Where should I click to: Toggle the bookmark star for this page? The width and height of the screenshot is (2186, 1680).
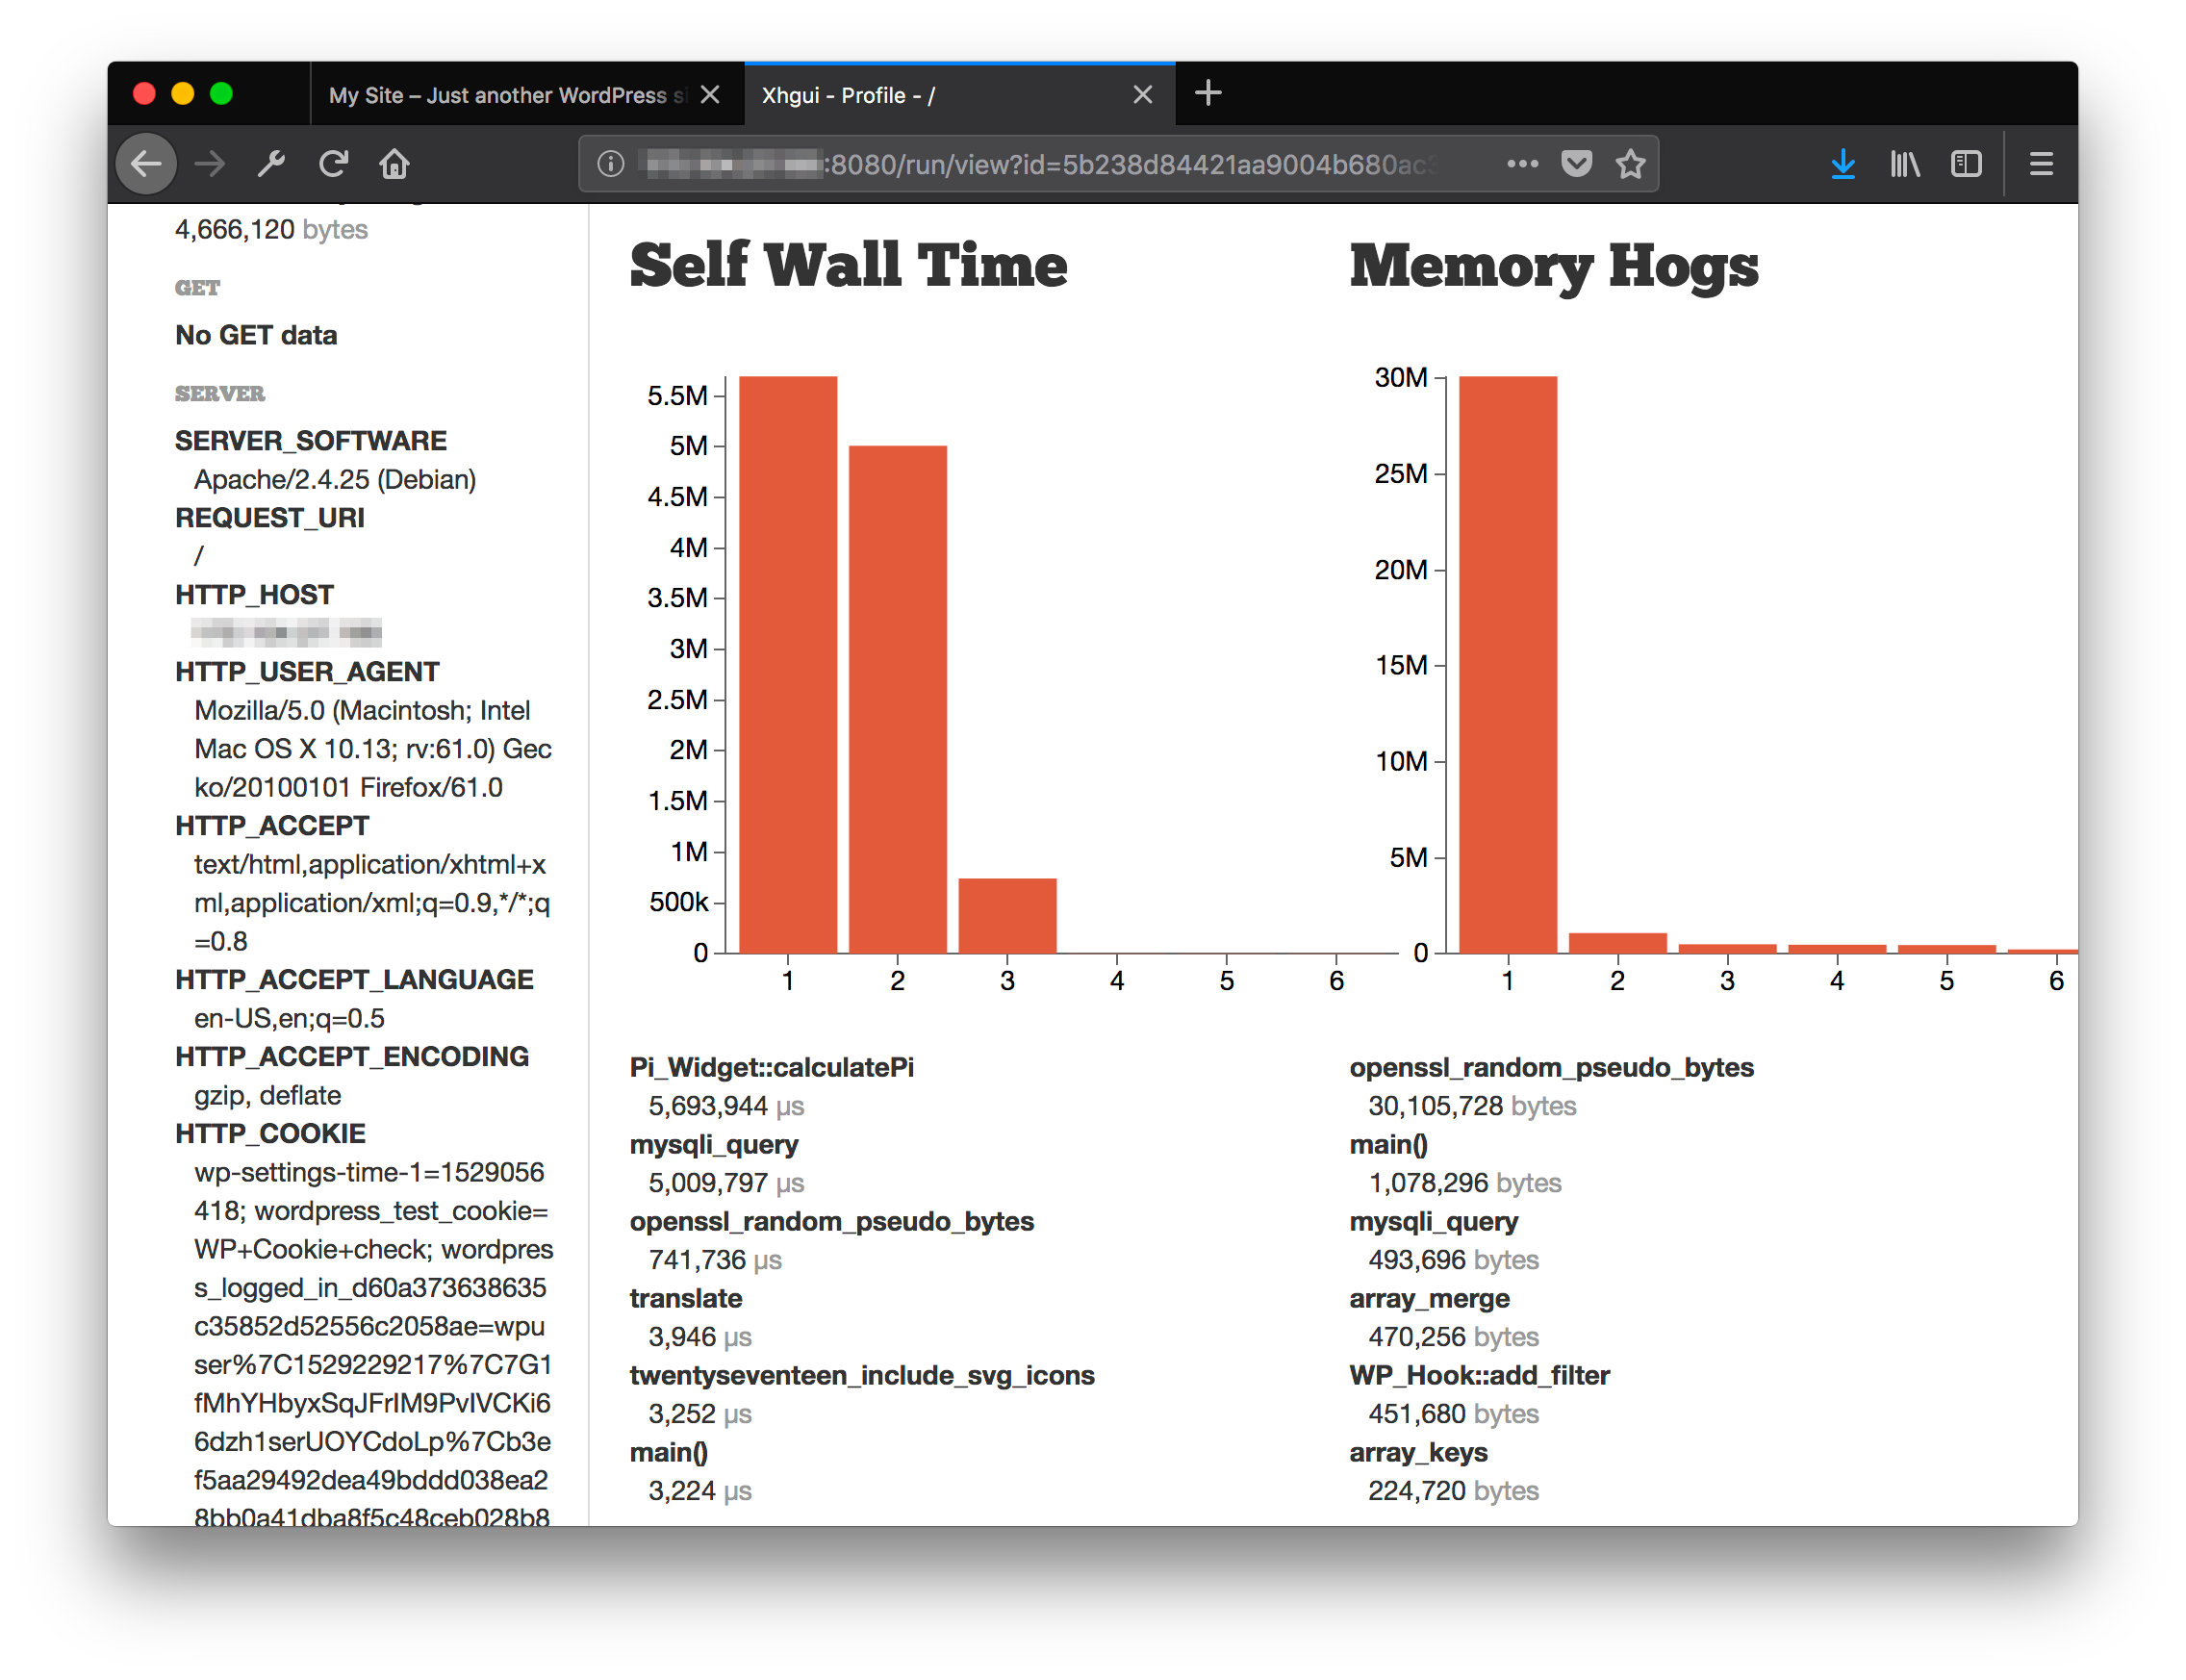pyautogui.click(x=1630, y=163)
